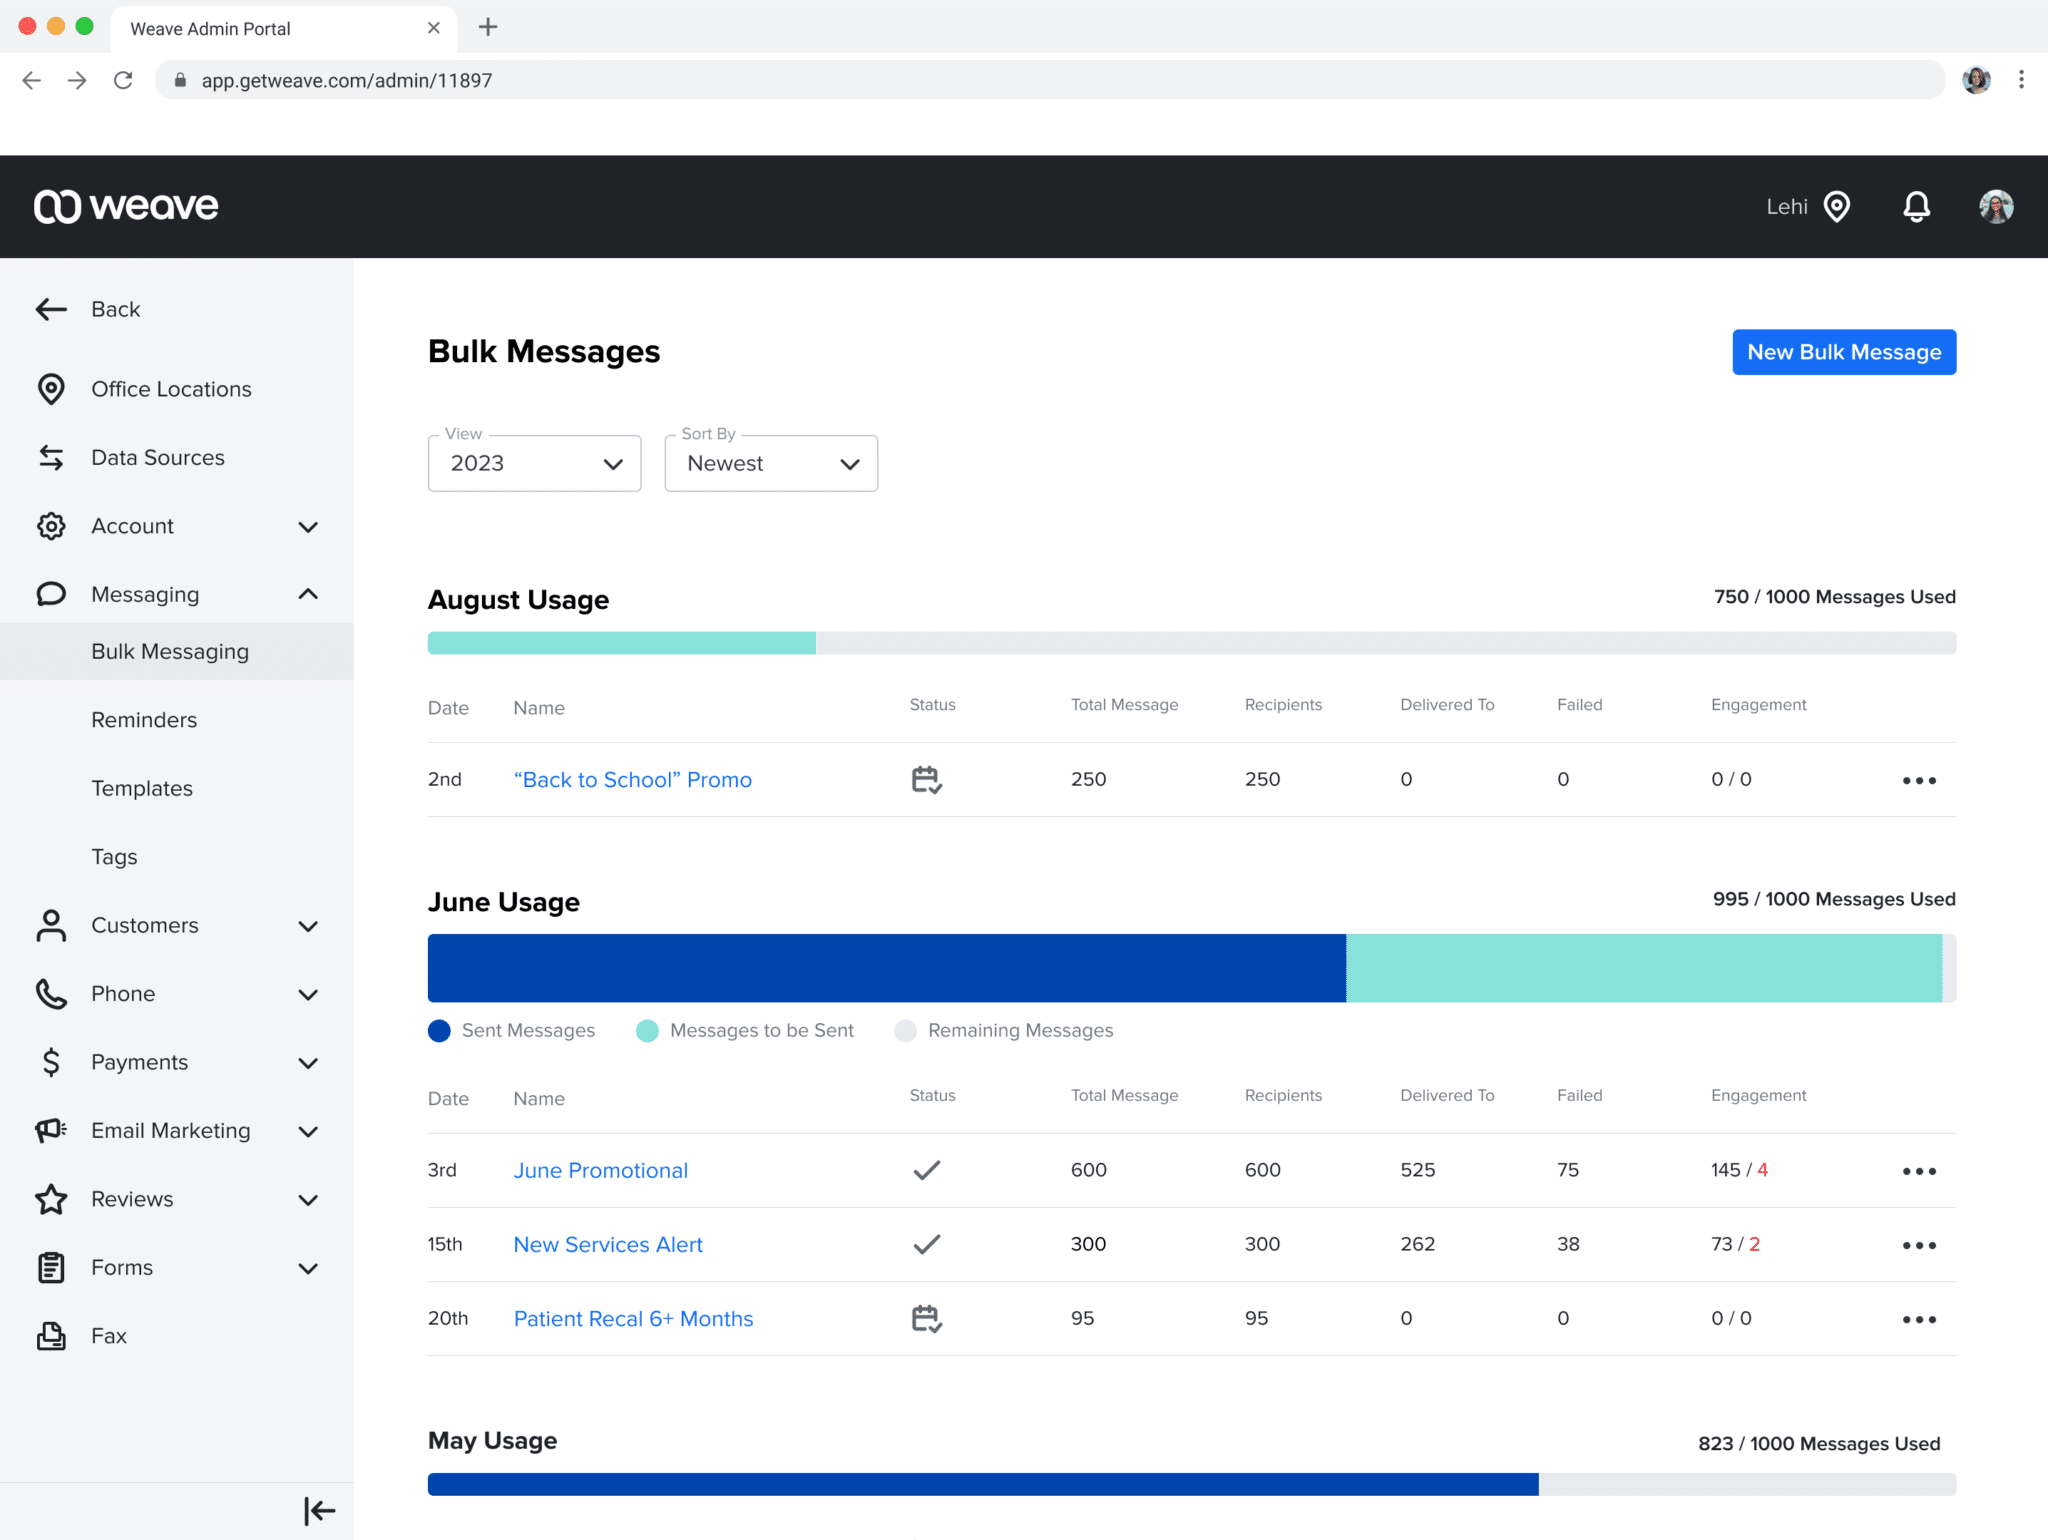Image resolution: width=2048 pixels, height=1540 pixels.
Task: Click the Weave logo
Action: (126, 206)
